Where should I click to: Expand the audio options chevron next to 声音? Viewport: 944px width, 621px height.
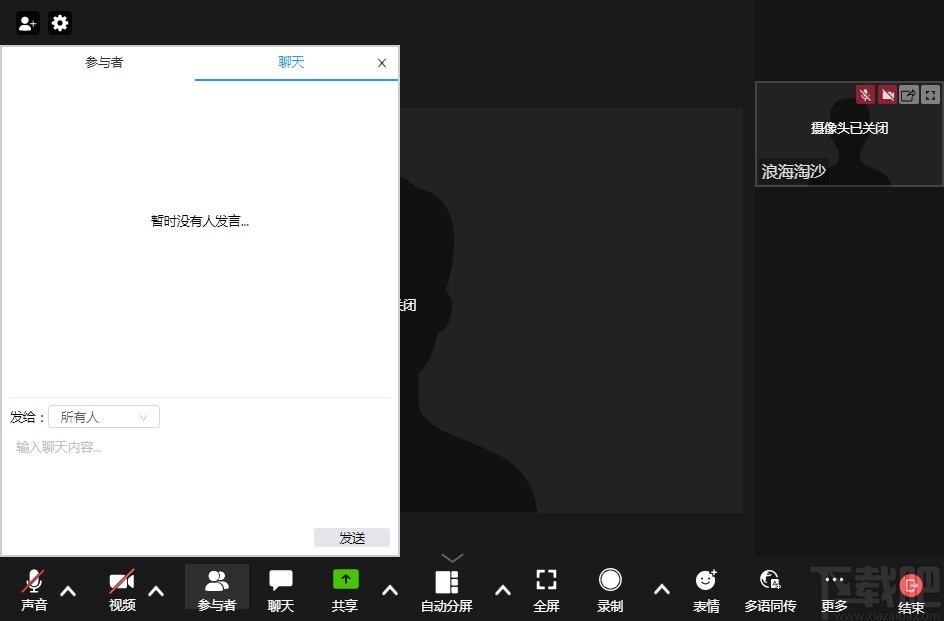(x=67, y=590)
